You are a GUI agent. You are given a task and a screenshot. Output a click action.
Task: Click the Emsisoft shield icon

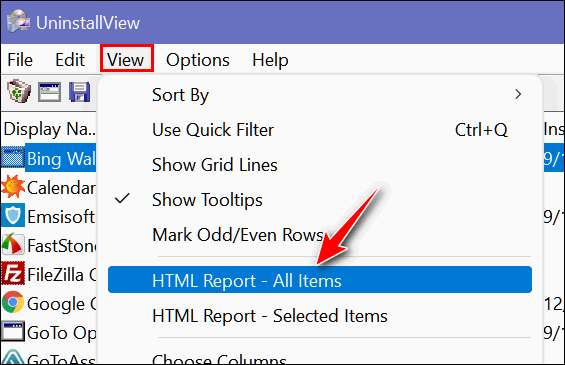point(13,216)
